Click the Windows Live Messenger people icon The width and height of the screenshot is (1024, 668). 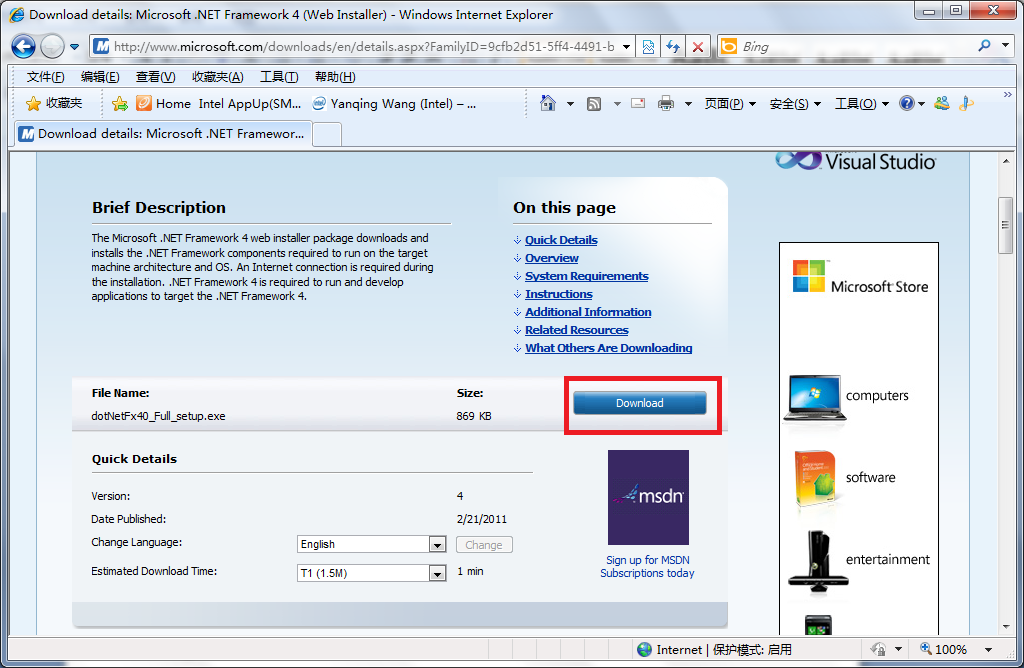tap(941, 103)
